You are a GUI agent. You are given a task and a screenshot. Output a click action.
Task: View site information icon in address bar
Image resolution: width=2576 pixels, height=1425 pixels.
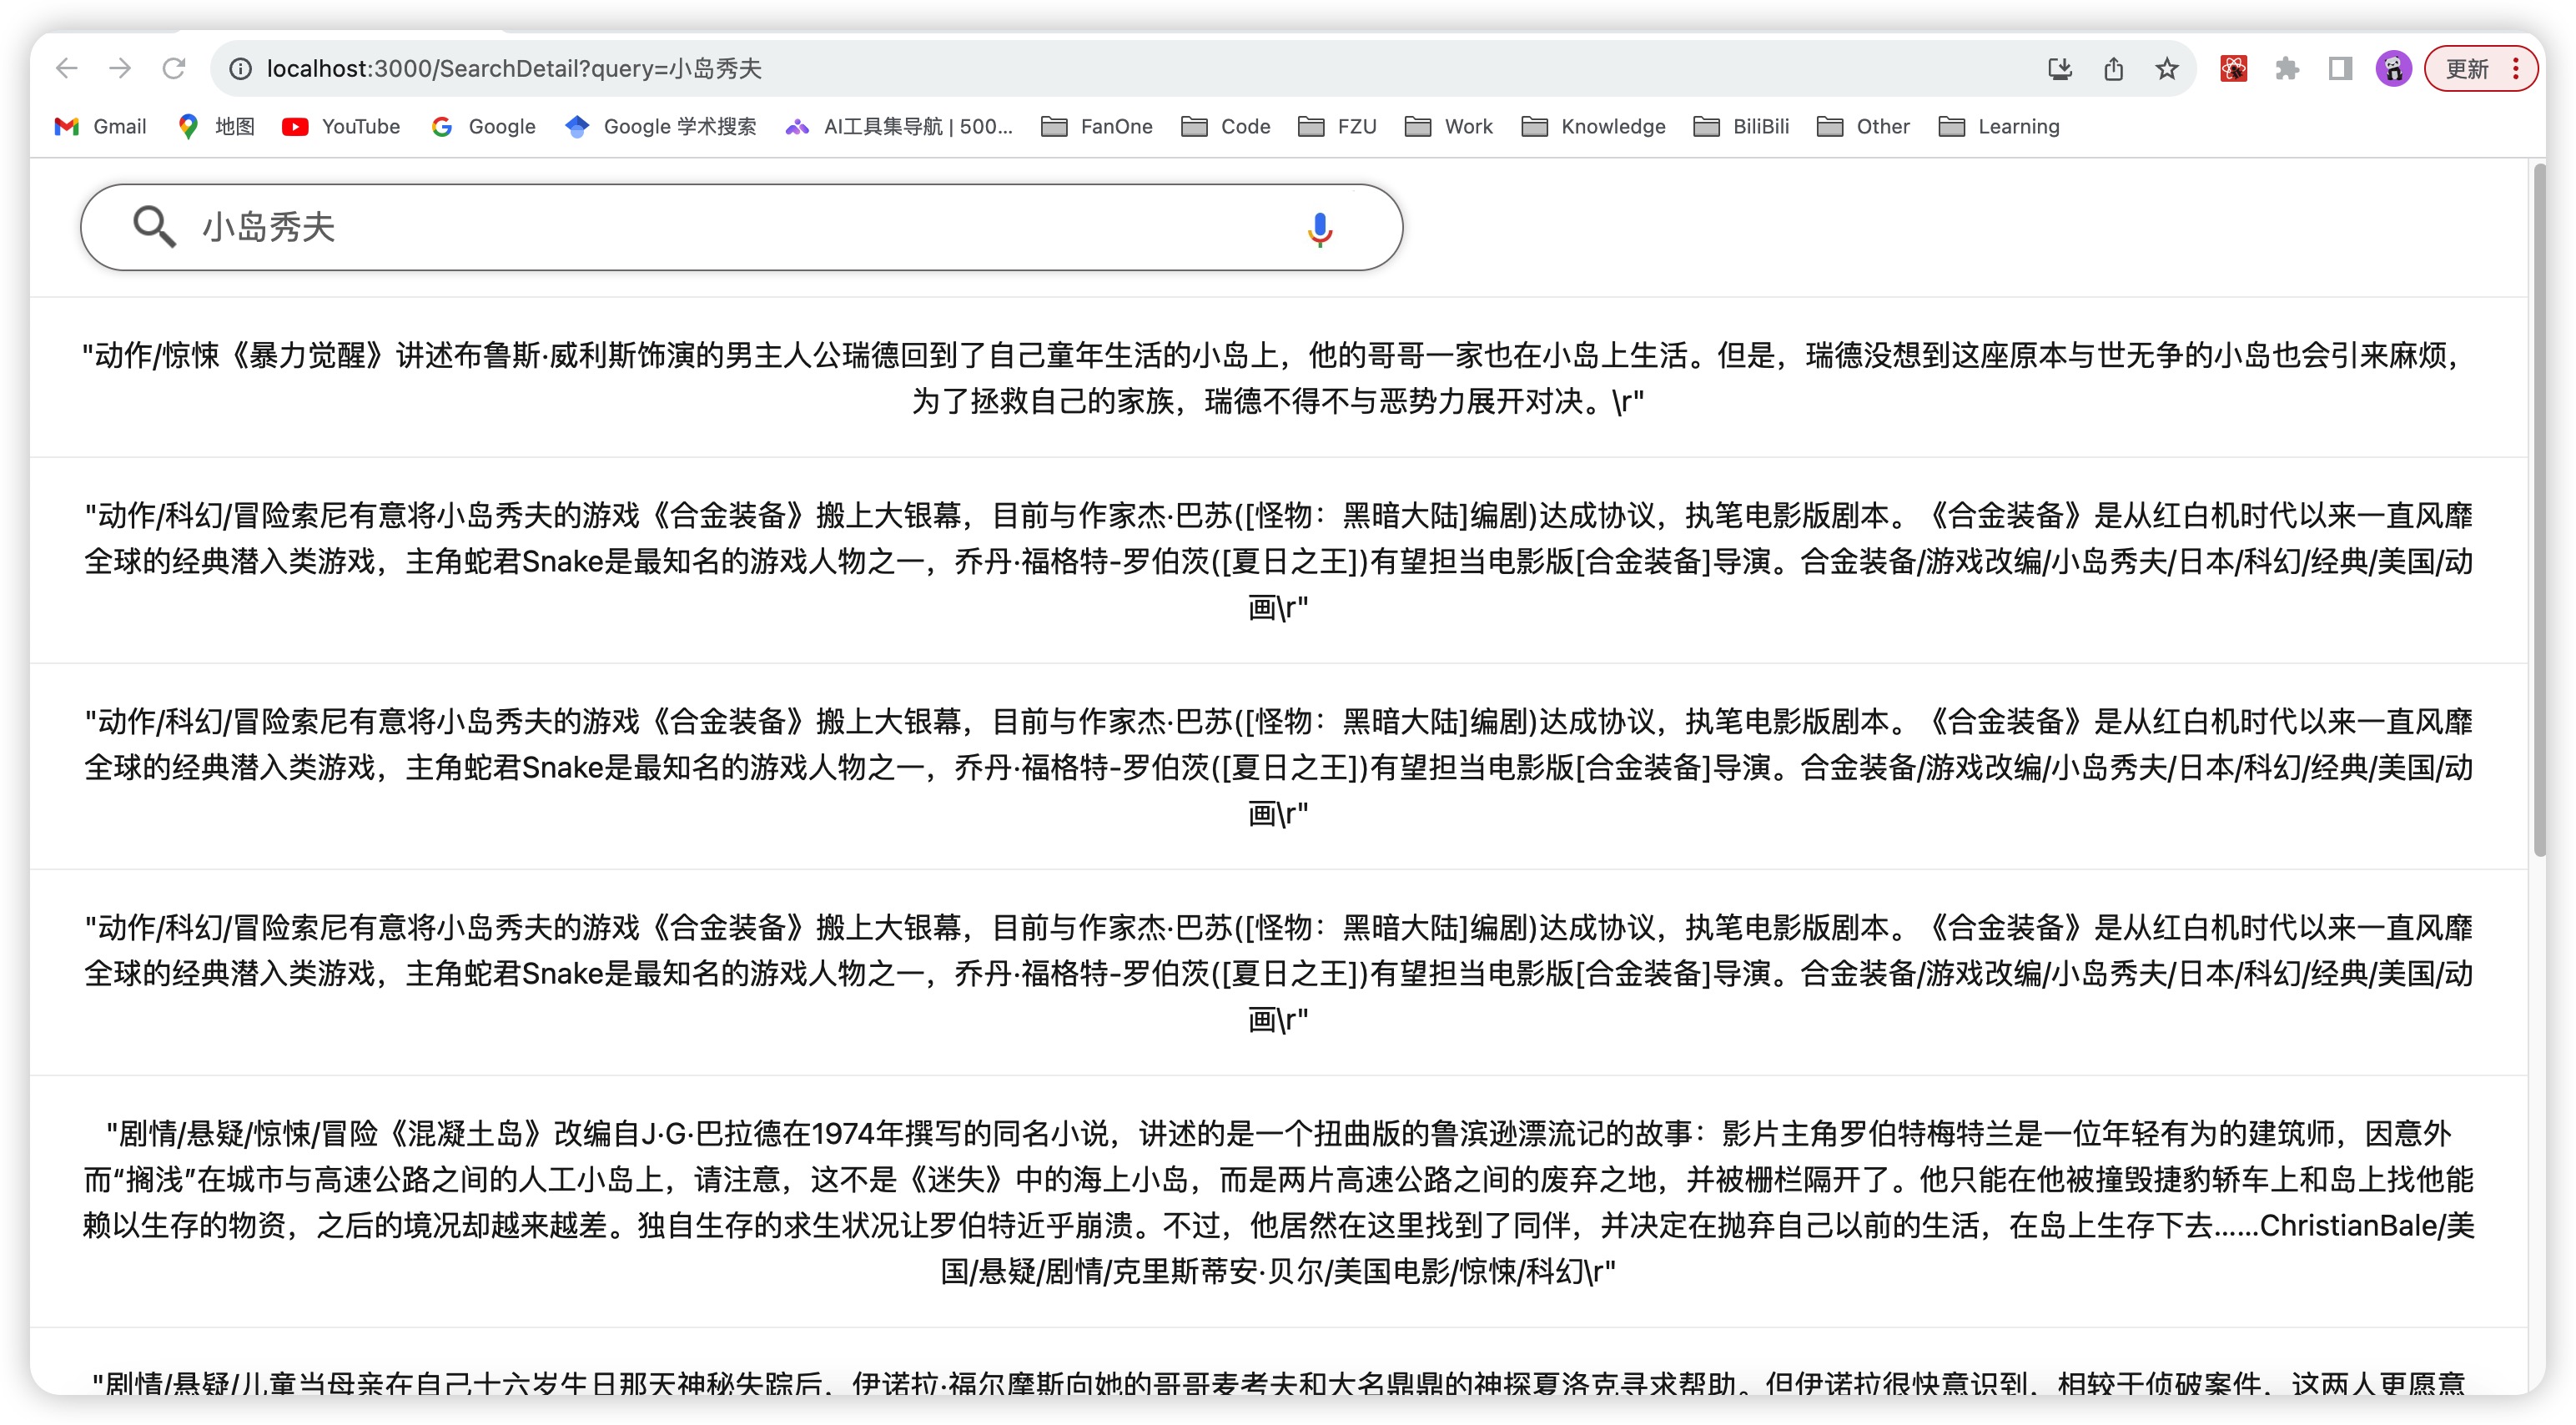click(x=240, y=68)
